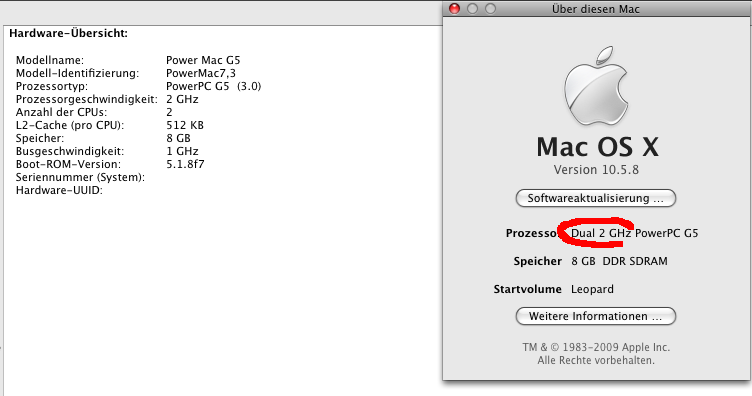The width and height of the screenshot is (752, 396).
Task: Click the Dual 2 GHz PowerPC G5 value
Action: click(634, 233)
